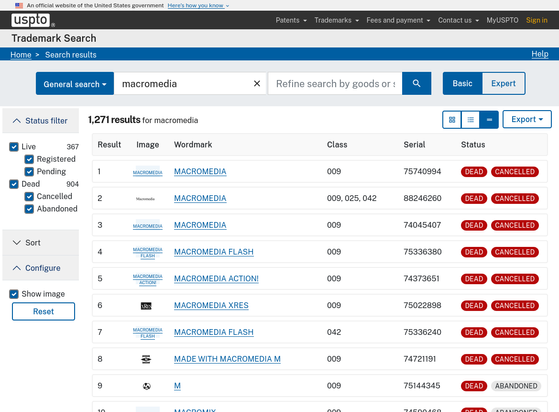
Task: Select the Basic search mode
Action: (x=462, y=83)
